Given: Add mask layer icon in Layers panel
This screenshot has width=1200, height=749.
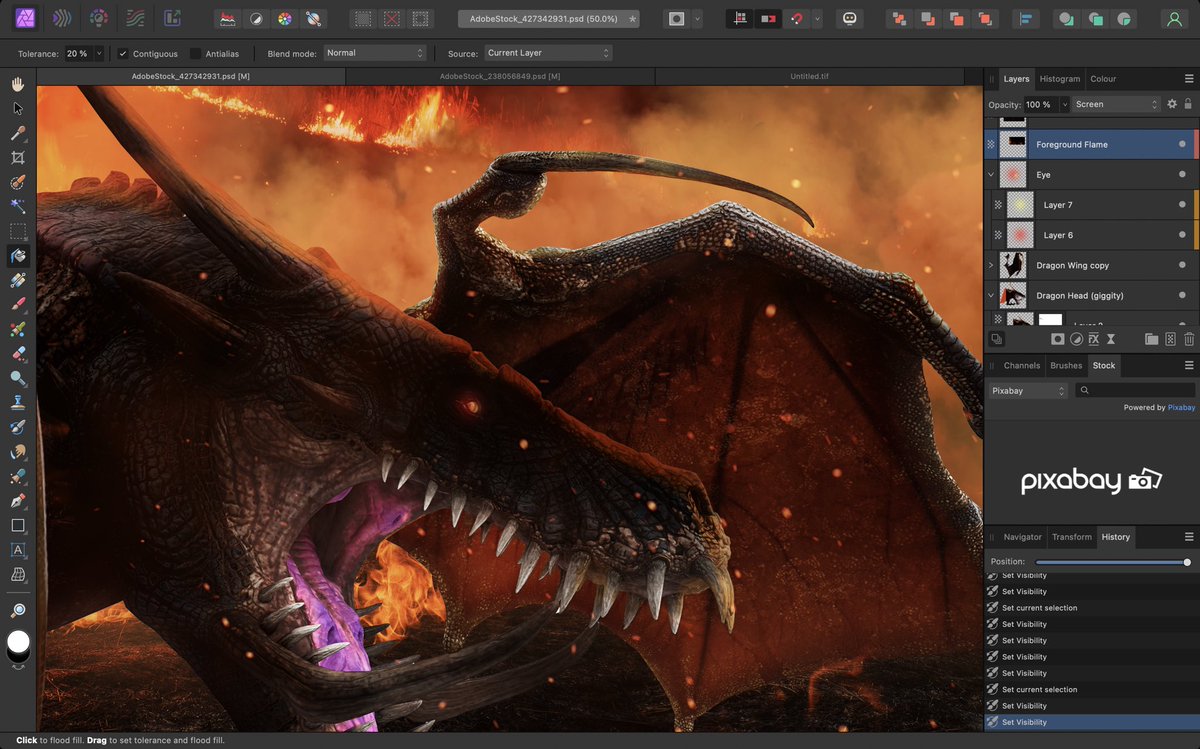Looking at the screenshot, I should [x=1057, y=339].
